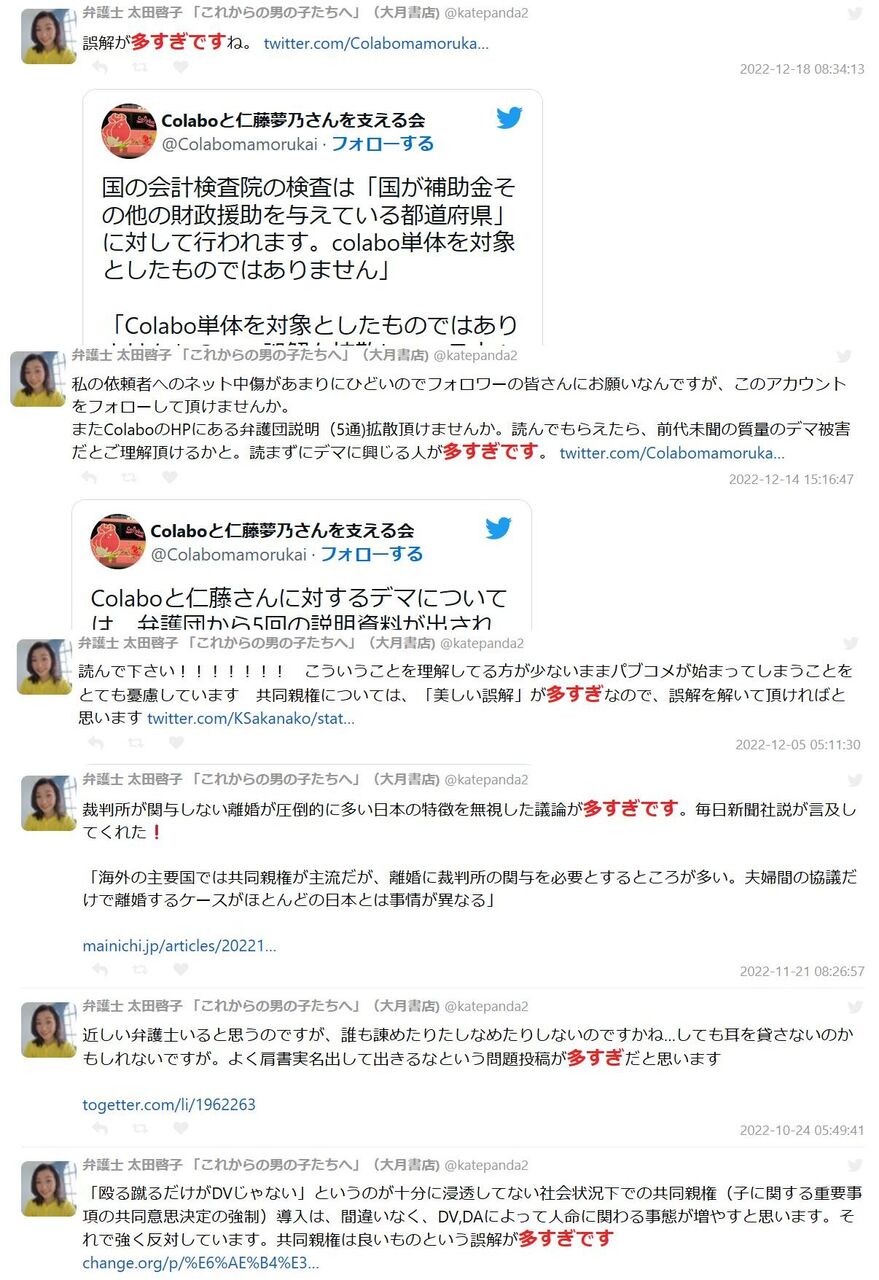Open the twitter.com/KSakanako status link

pos(250,718)
